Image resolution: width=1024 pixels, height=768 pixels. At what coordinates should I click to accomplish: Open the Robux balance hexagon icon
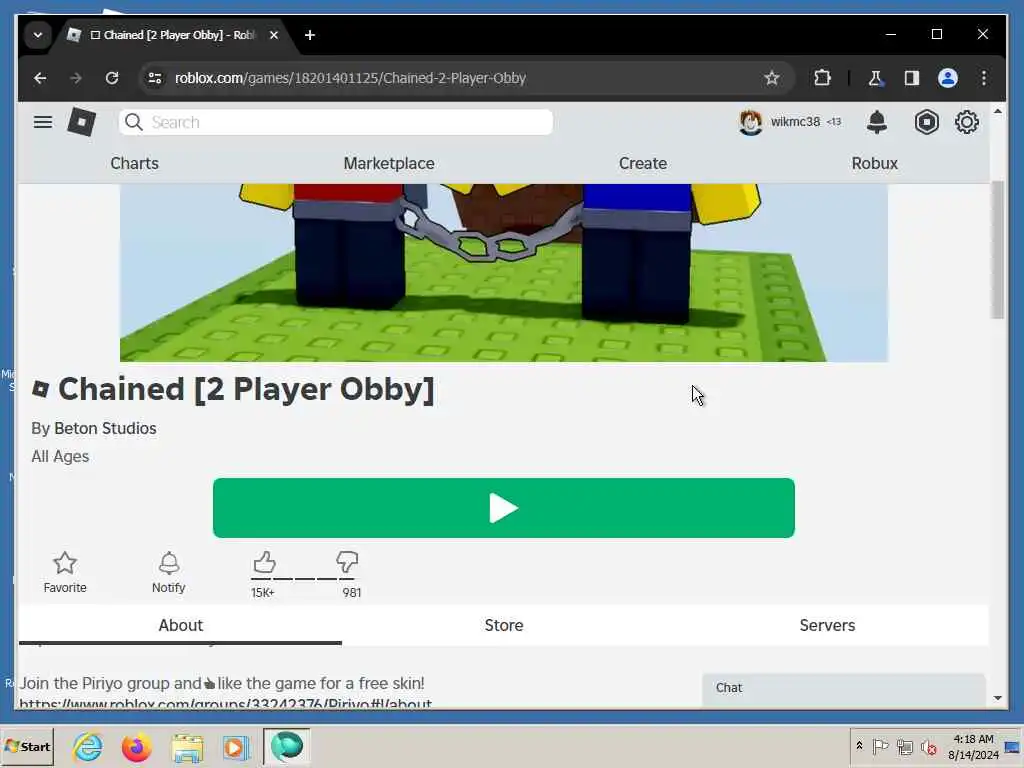tap(927, 122)
